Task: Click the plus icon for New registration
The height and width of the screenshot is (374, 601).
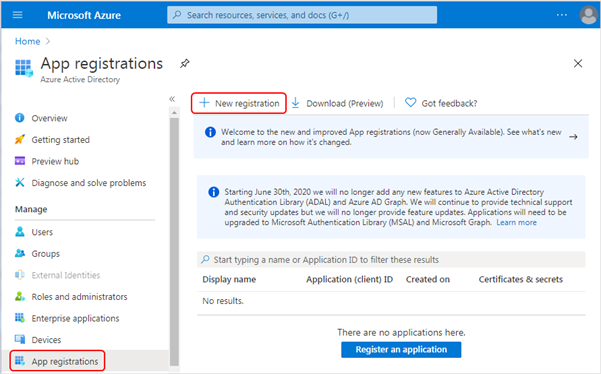Action: [x=204, y=103]
